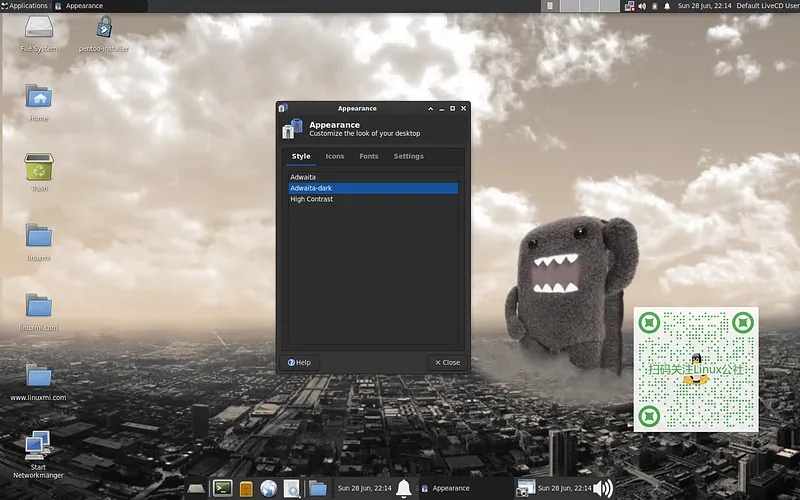This screenshot has height=500, width=800.
Task: Launch the terminal from the bottom panel
Action: (x=222, y=488)
